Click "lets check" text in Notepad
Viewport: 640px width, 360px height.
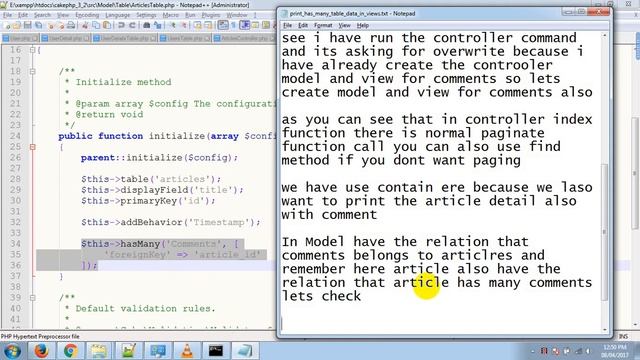[321, 296]
